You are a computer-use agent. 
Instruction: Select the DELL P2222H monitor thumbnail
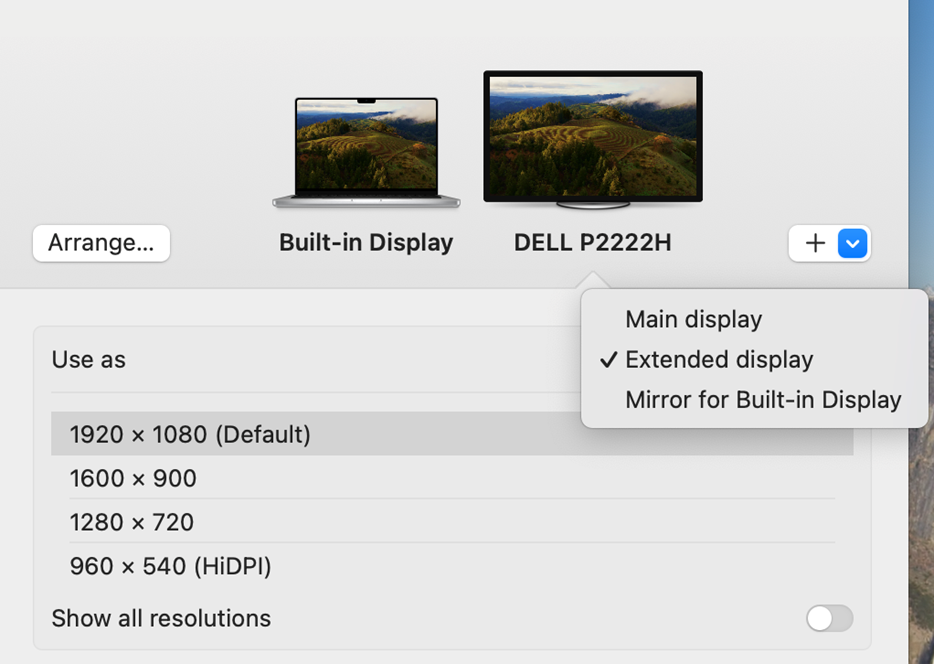tap(592, 137)
